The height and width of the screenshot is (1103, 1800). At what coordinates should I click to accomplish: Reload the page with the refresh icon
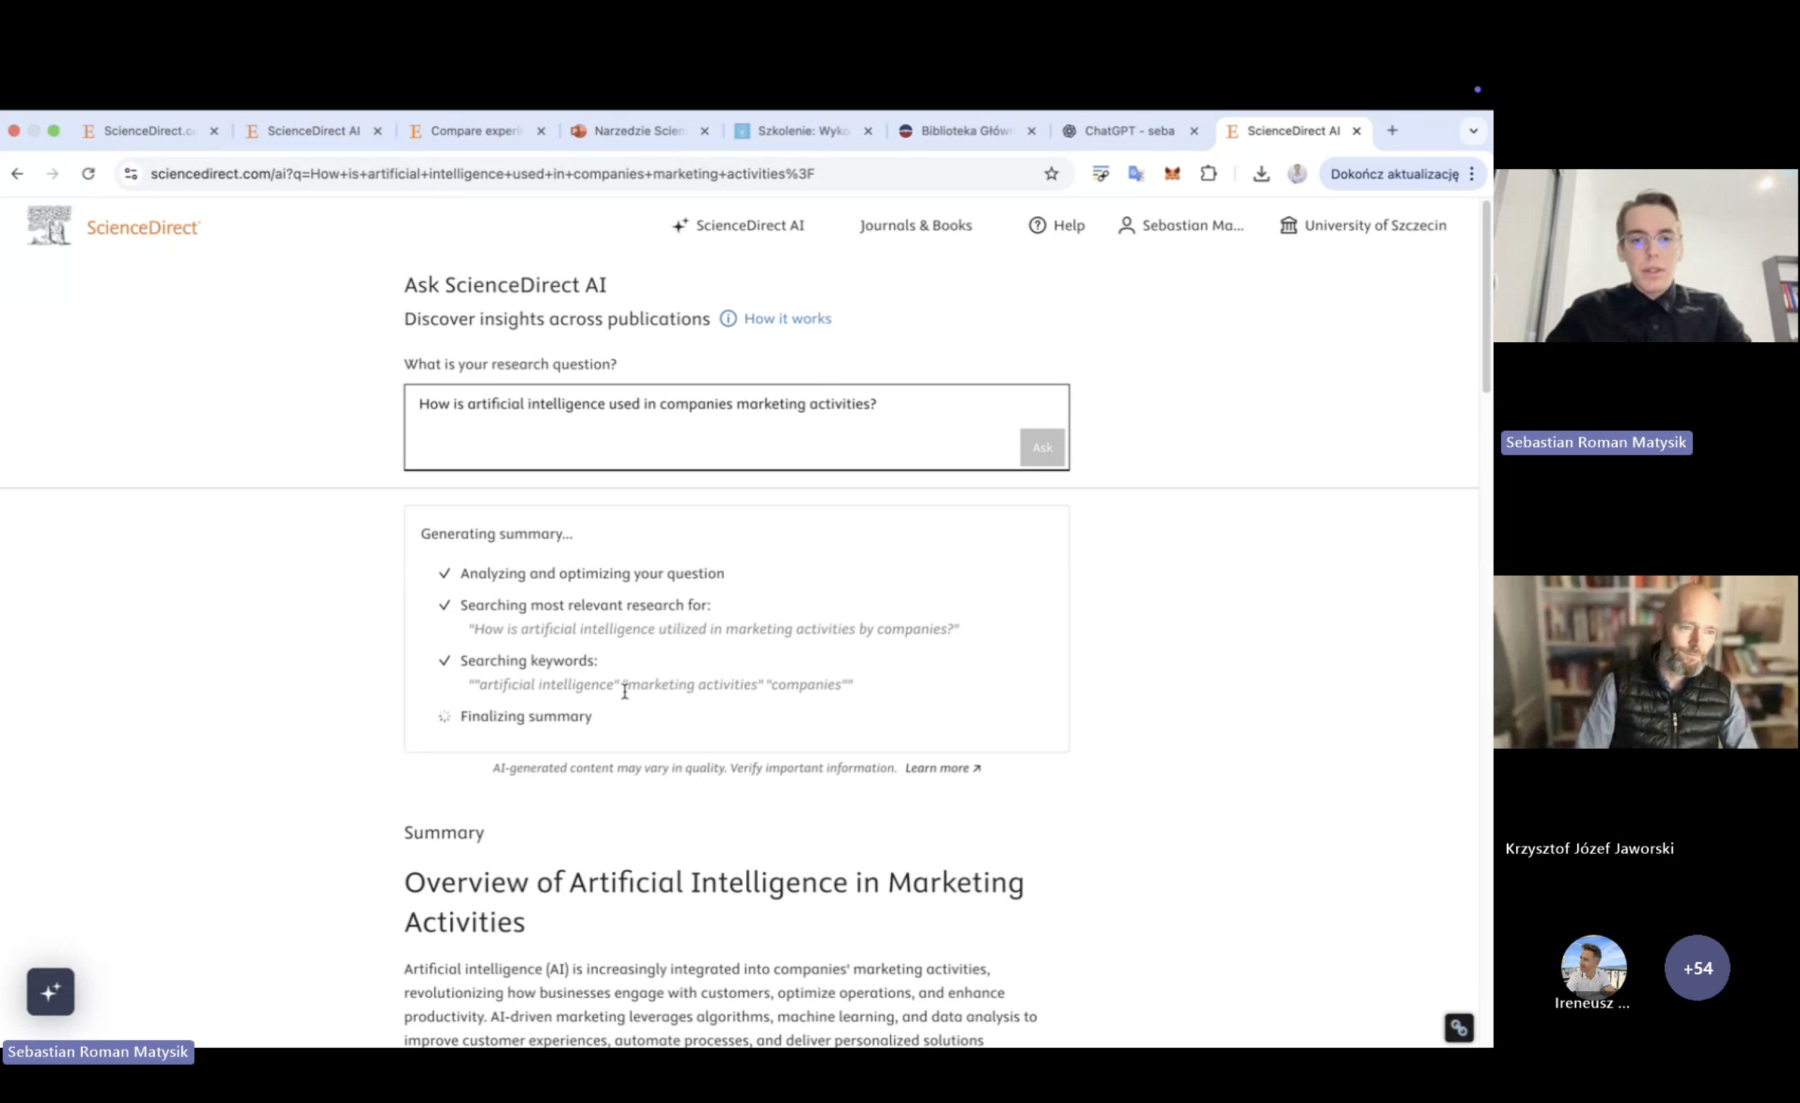point(88,174)
